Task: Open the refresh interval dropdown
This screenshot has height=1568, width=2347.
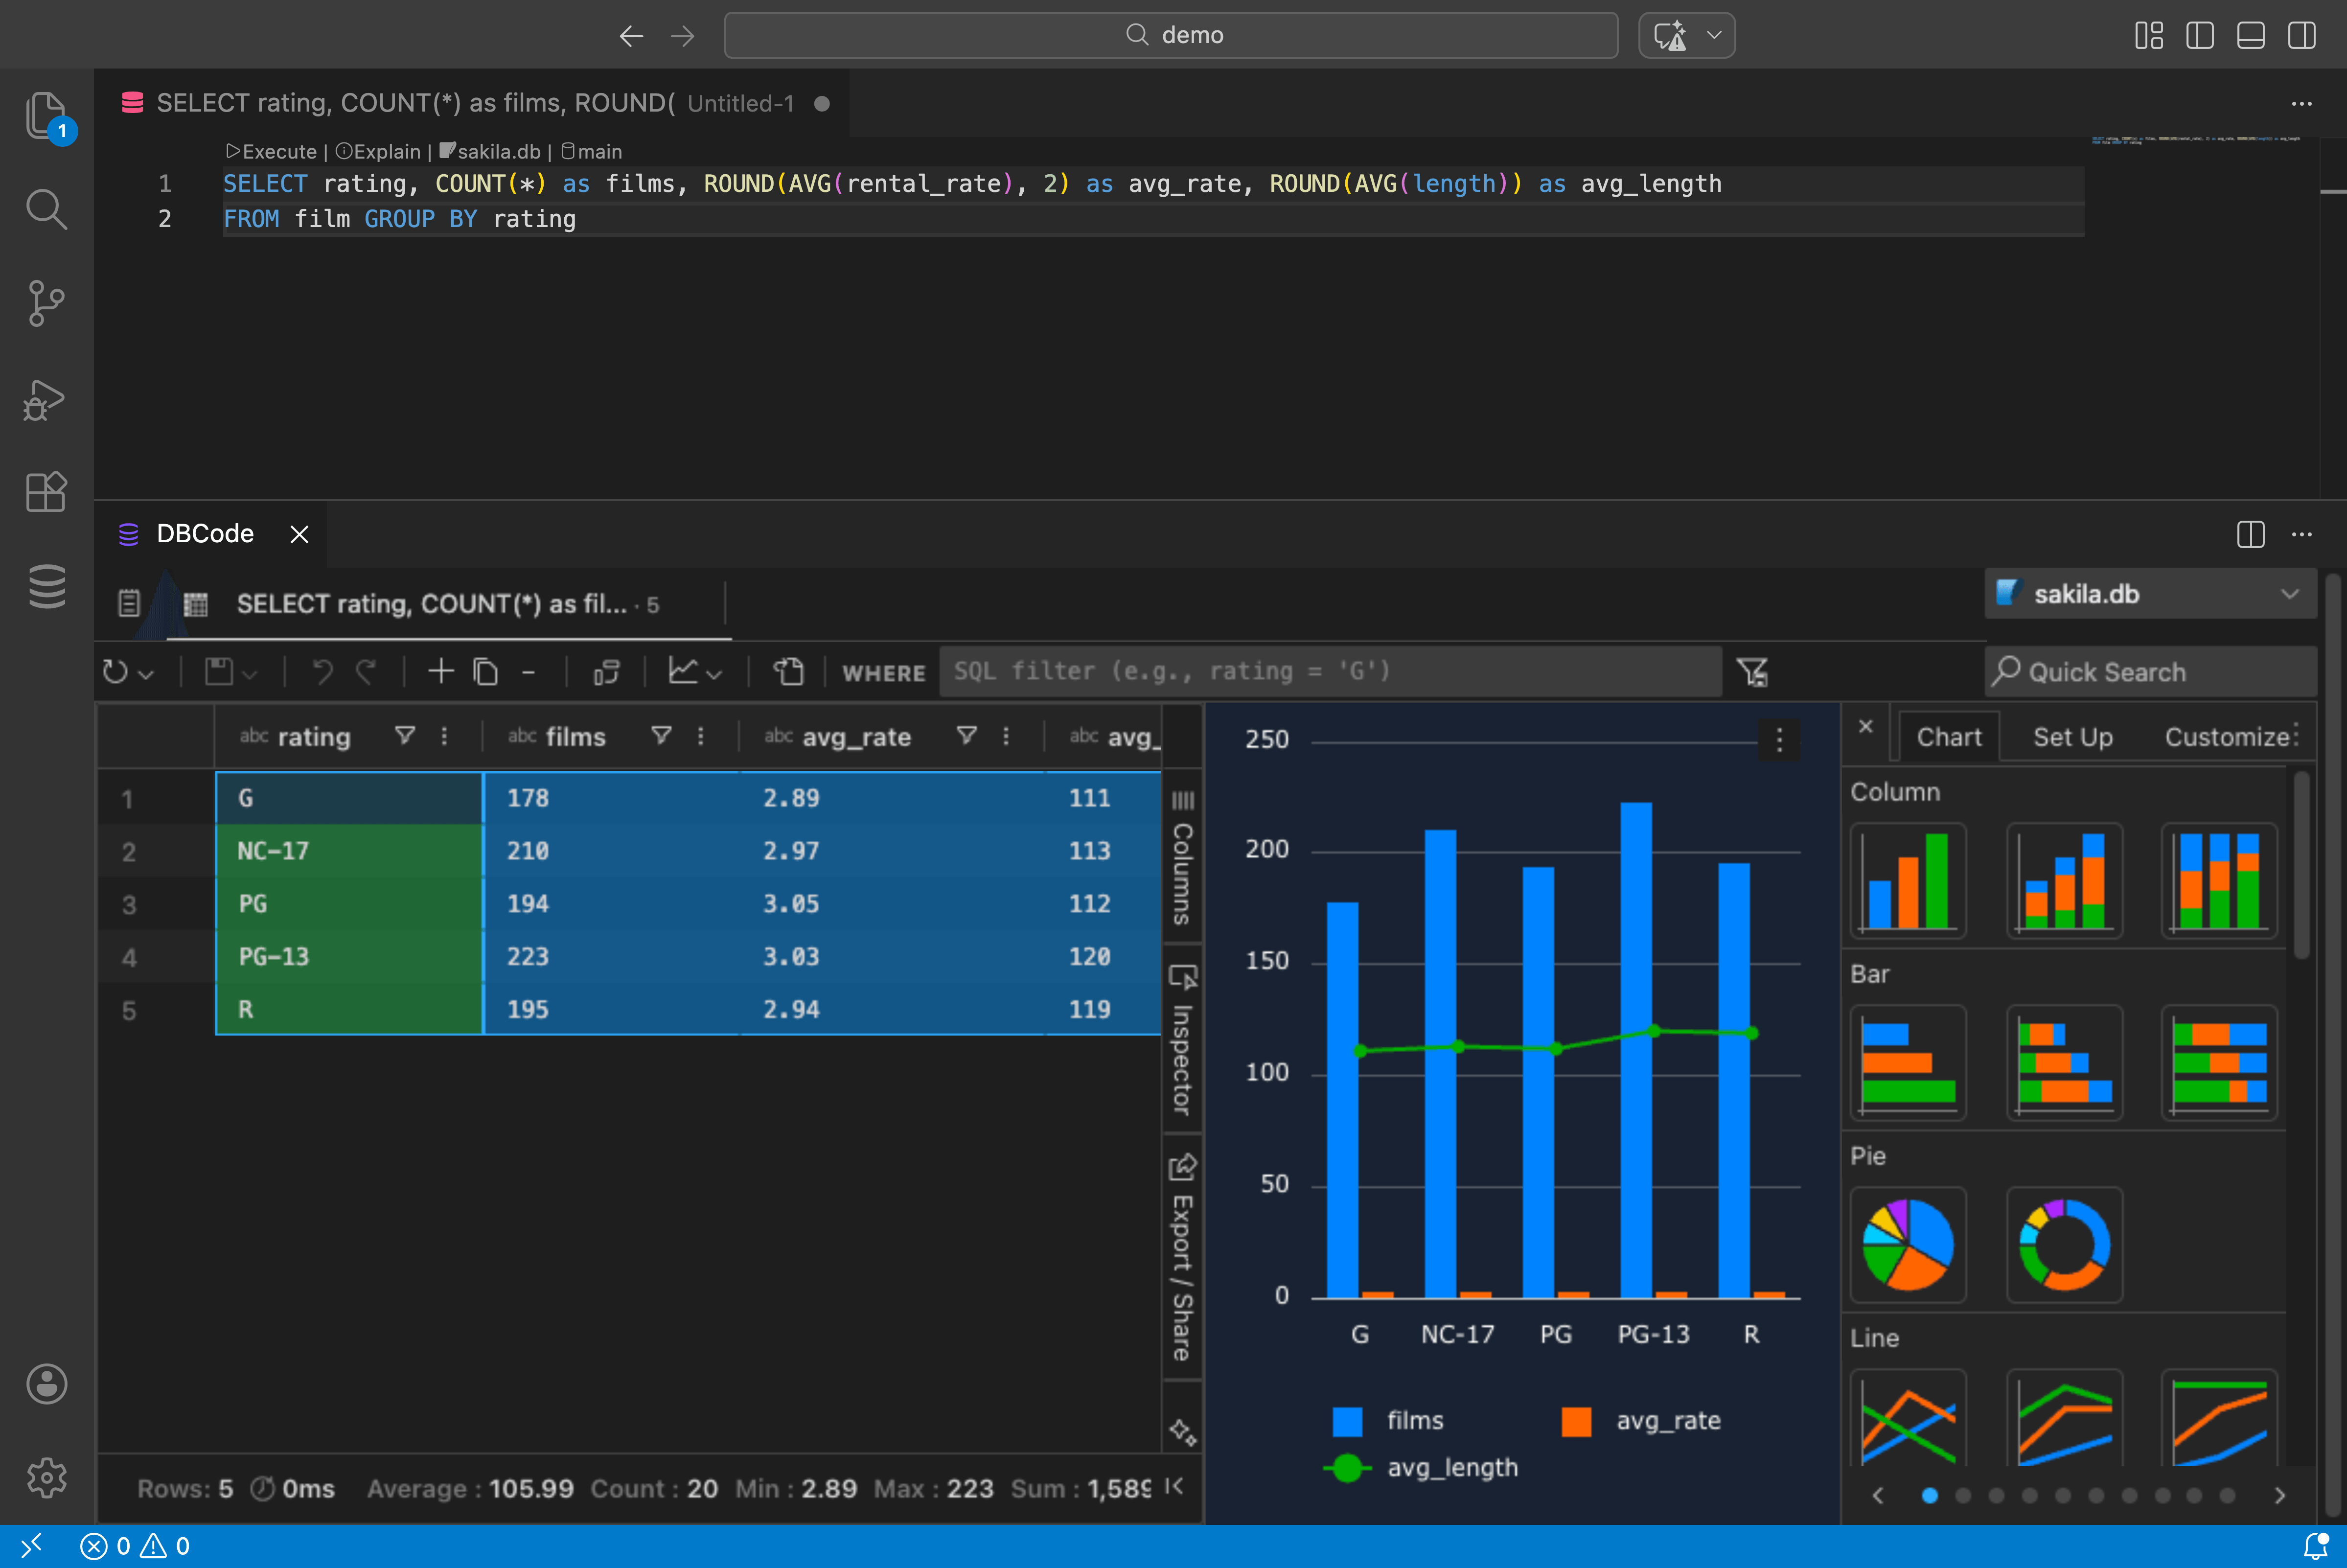Action: click(146, 674)
